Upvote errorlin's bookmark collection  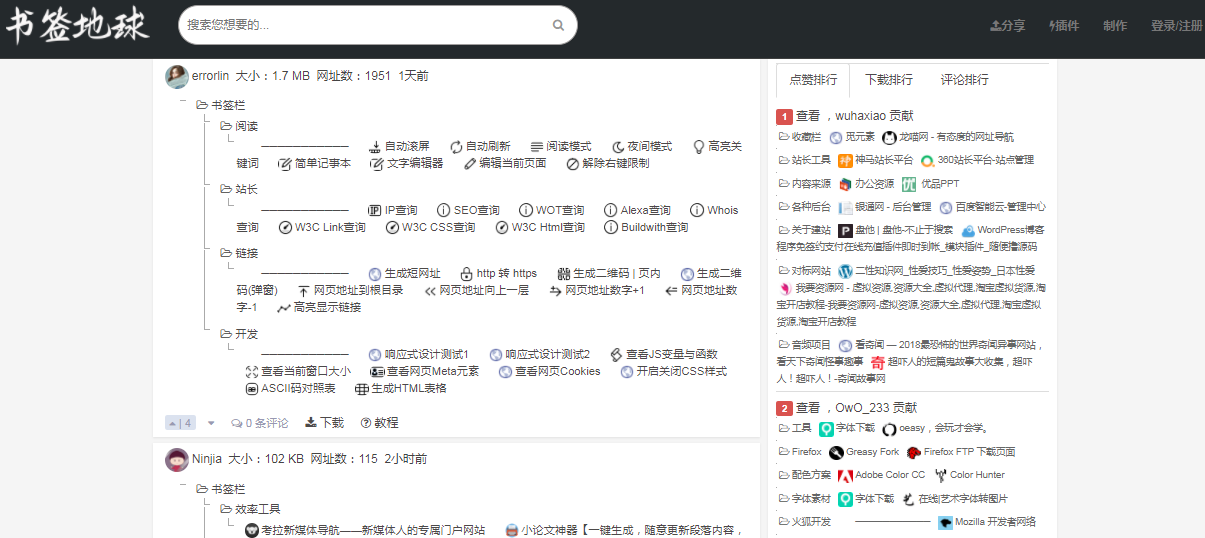[179, 423]
